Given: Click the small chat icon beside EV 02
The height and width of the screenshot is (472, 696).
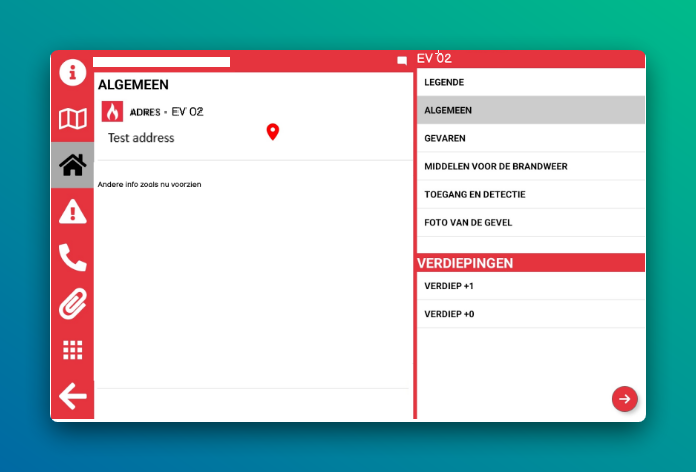Looking at the screenshot, I should click(402, 60).
